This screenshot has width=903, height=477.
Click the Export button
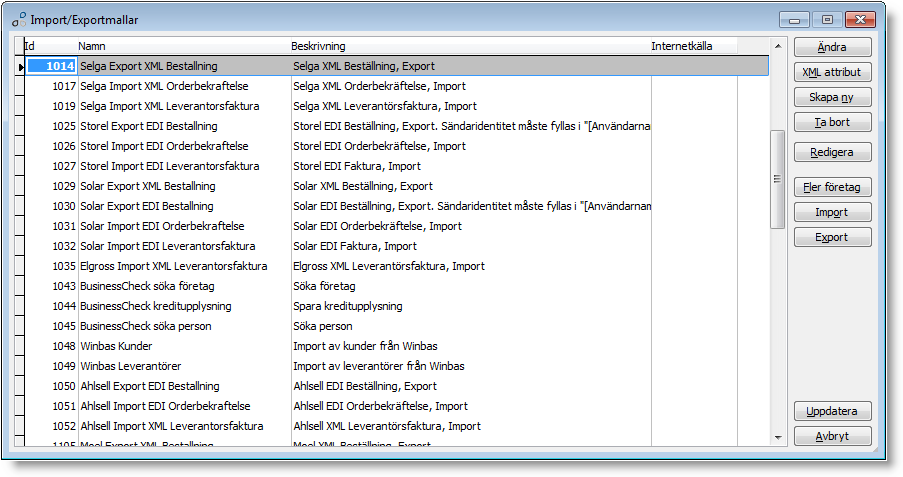832,237
